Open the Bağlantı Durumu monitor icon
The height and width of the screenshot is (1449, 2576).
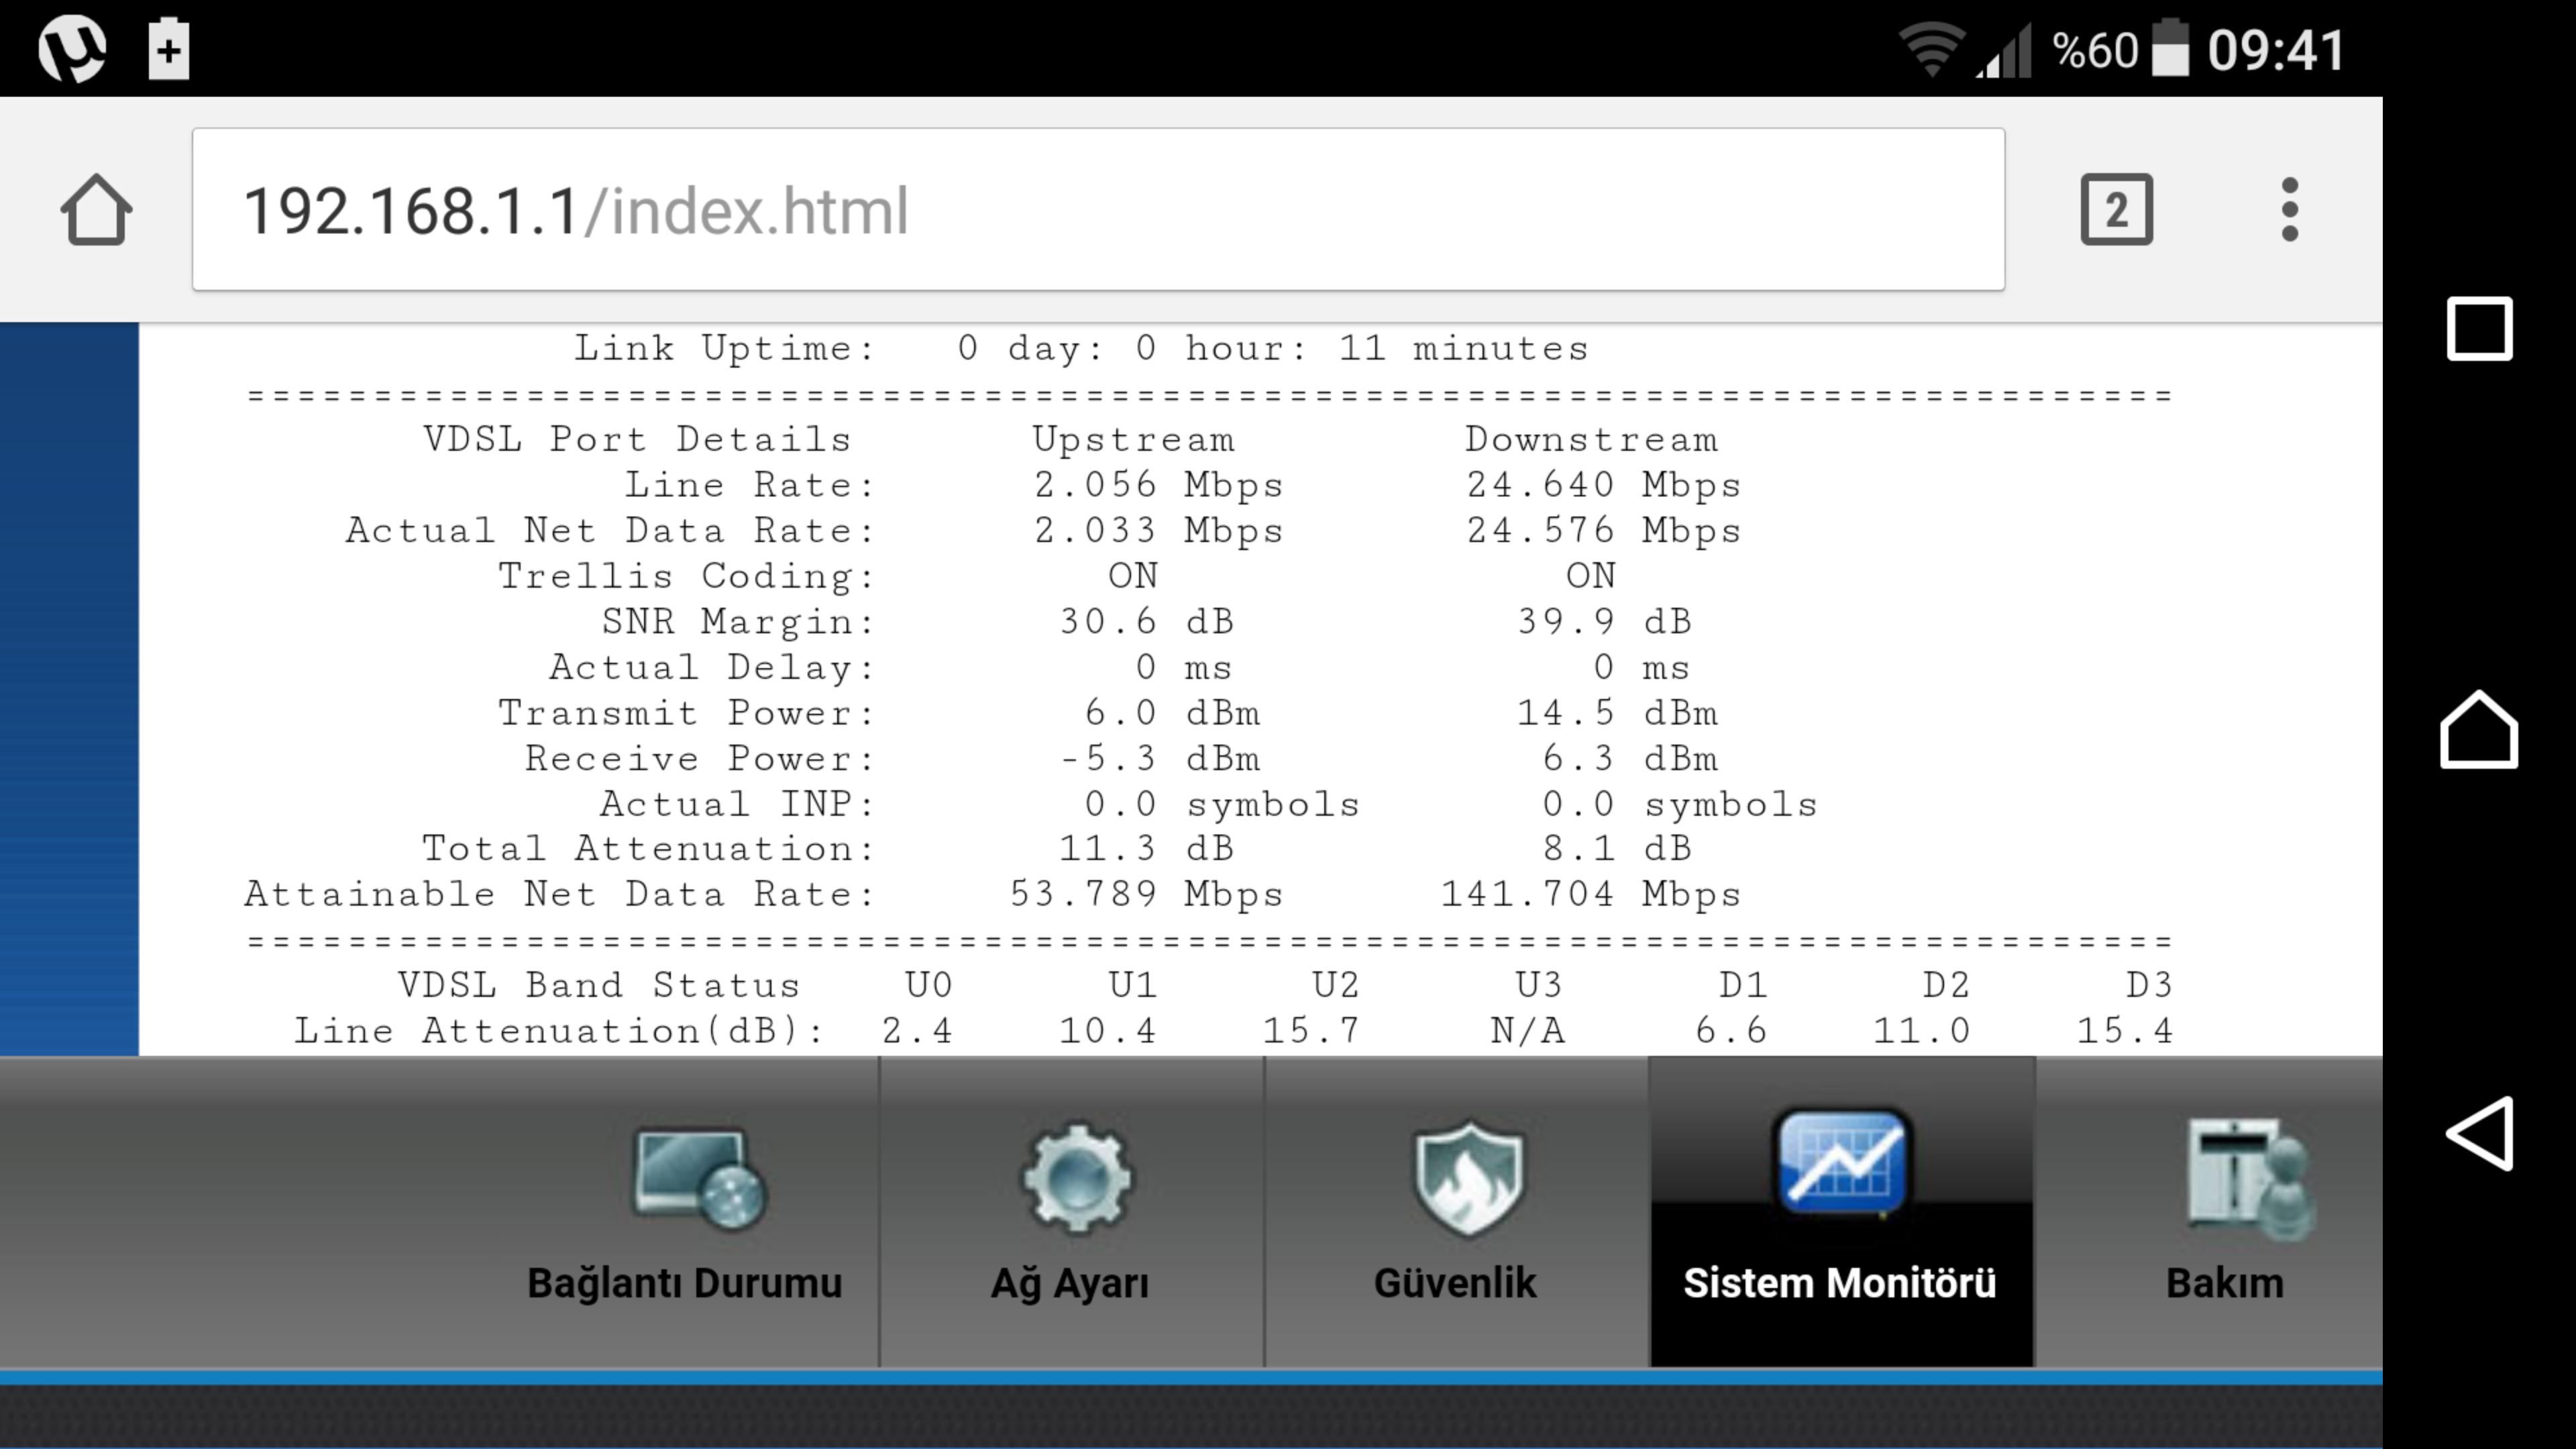[x=699, y=1179]
